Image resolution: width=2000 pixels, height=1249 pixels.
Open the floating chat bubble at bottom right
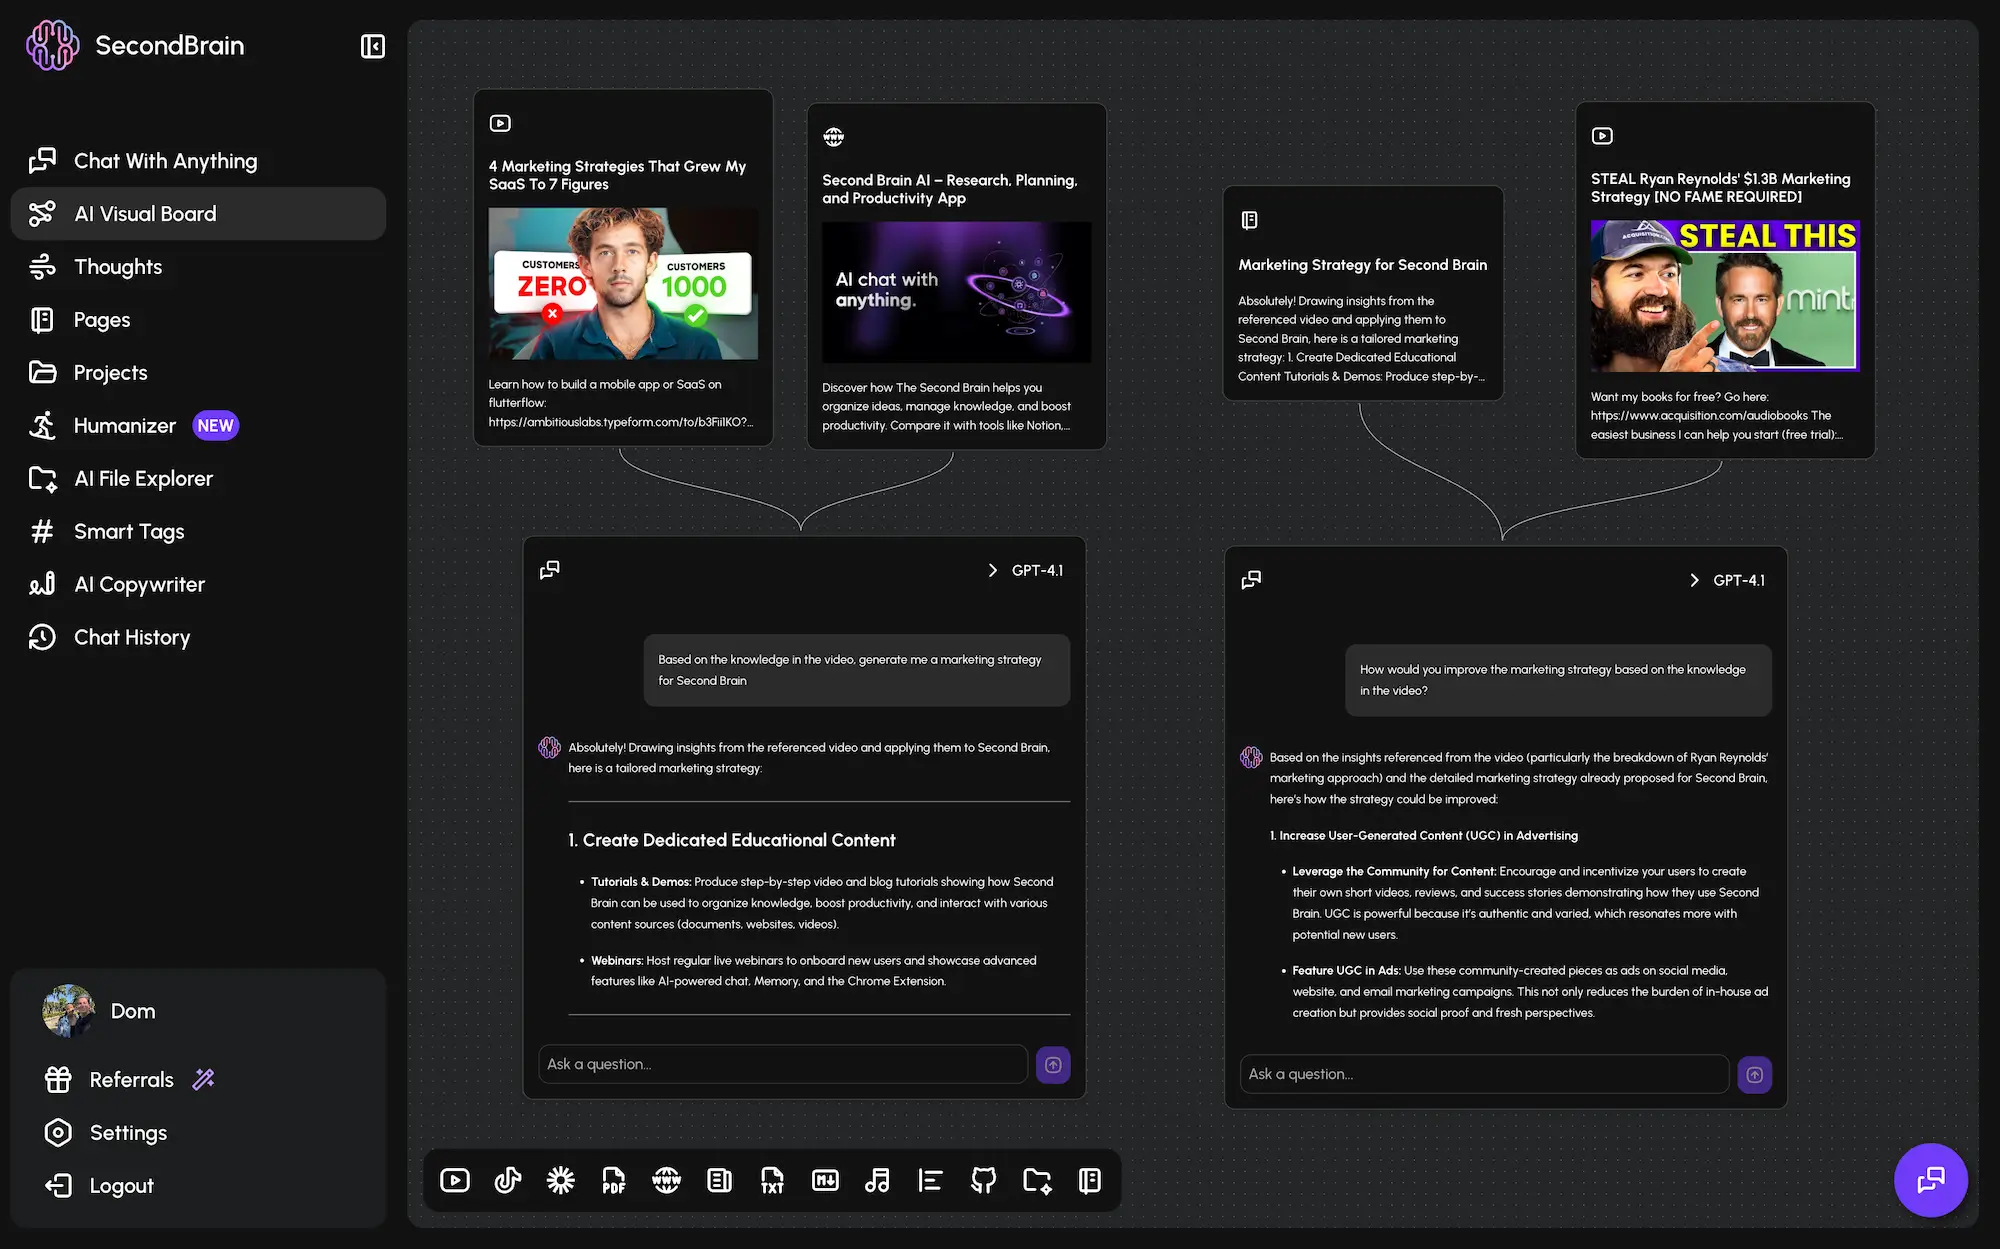1931,1180
